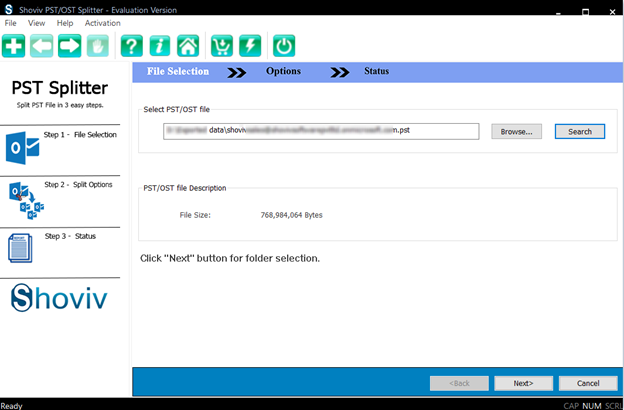Close the PST/OST Splitter window
624x410 pixels.
tap(612, 12)
